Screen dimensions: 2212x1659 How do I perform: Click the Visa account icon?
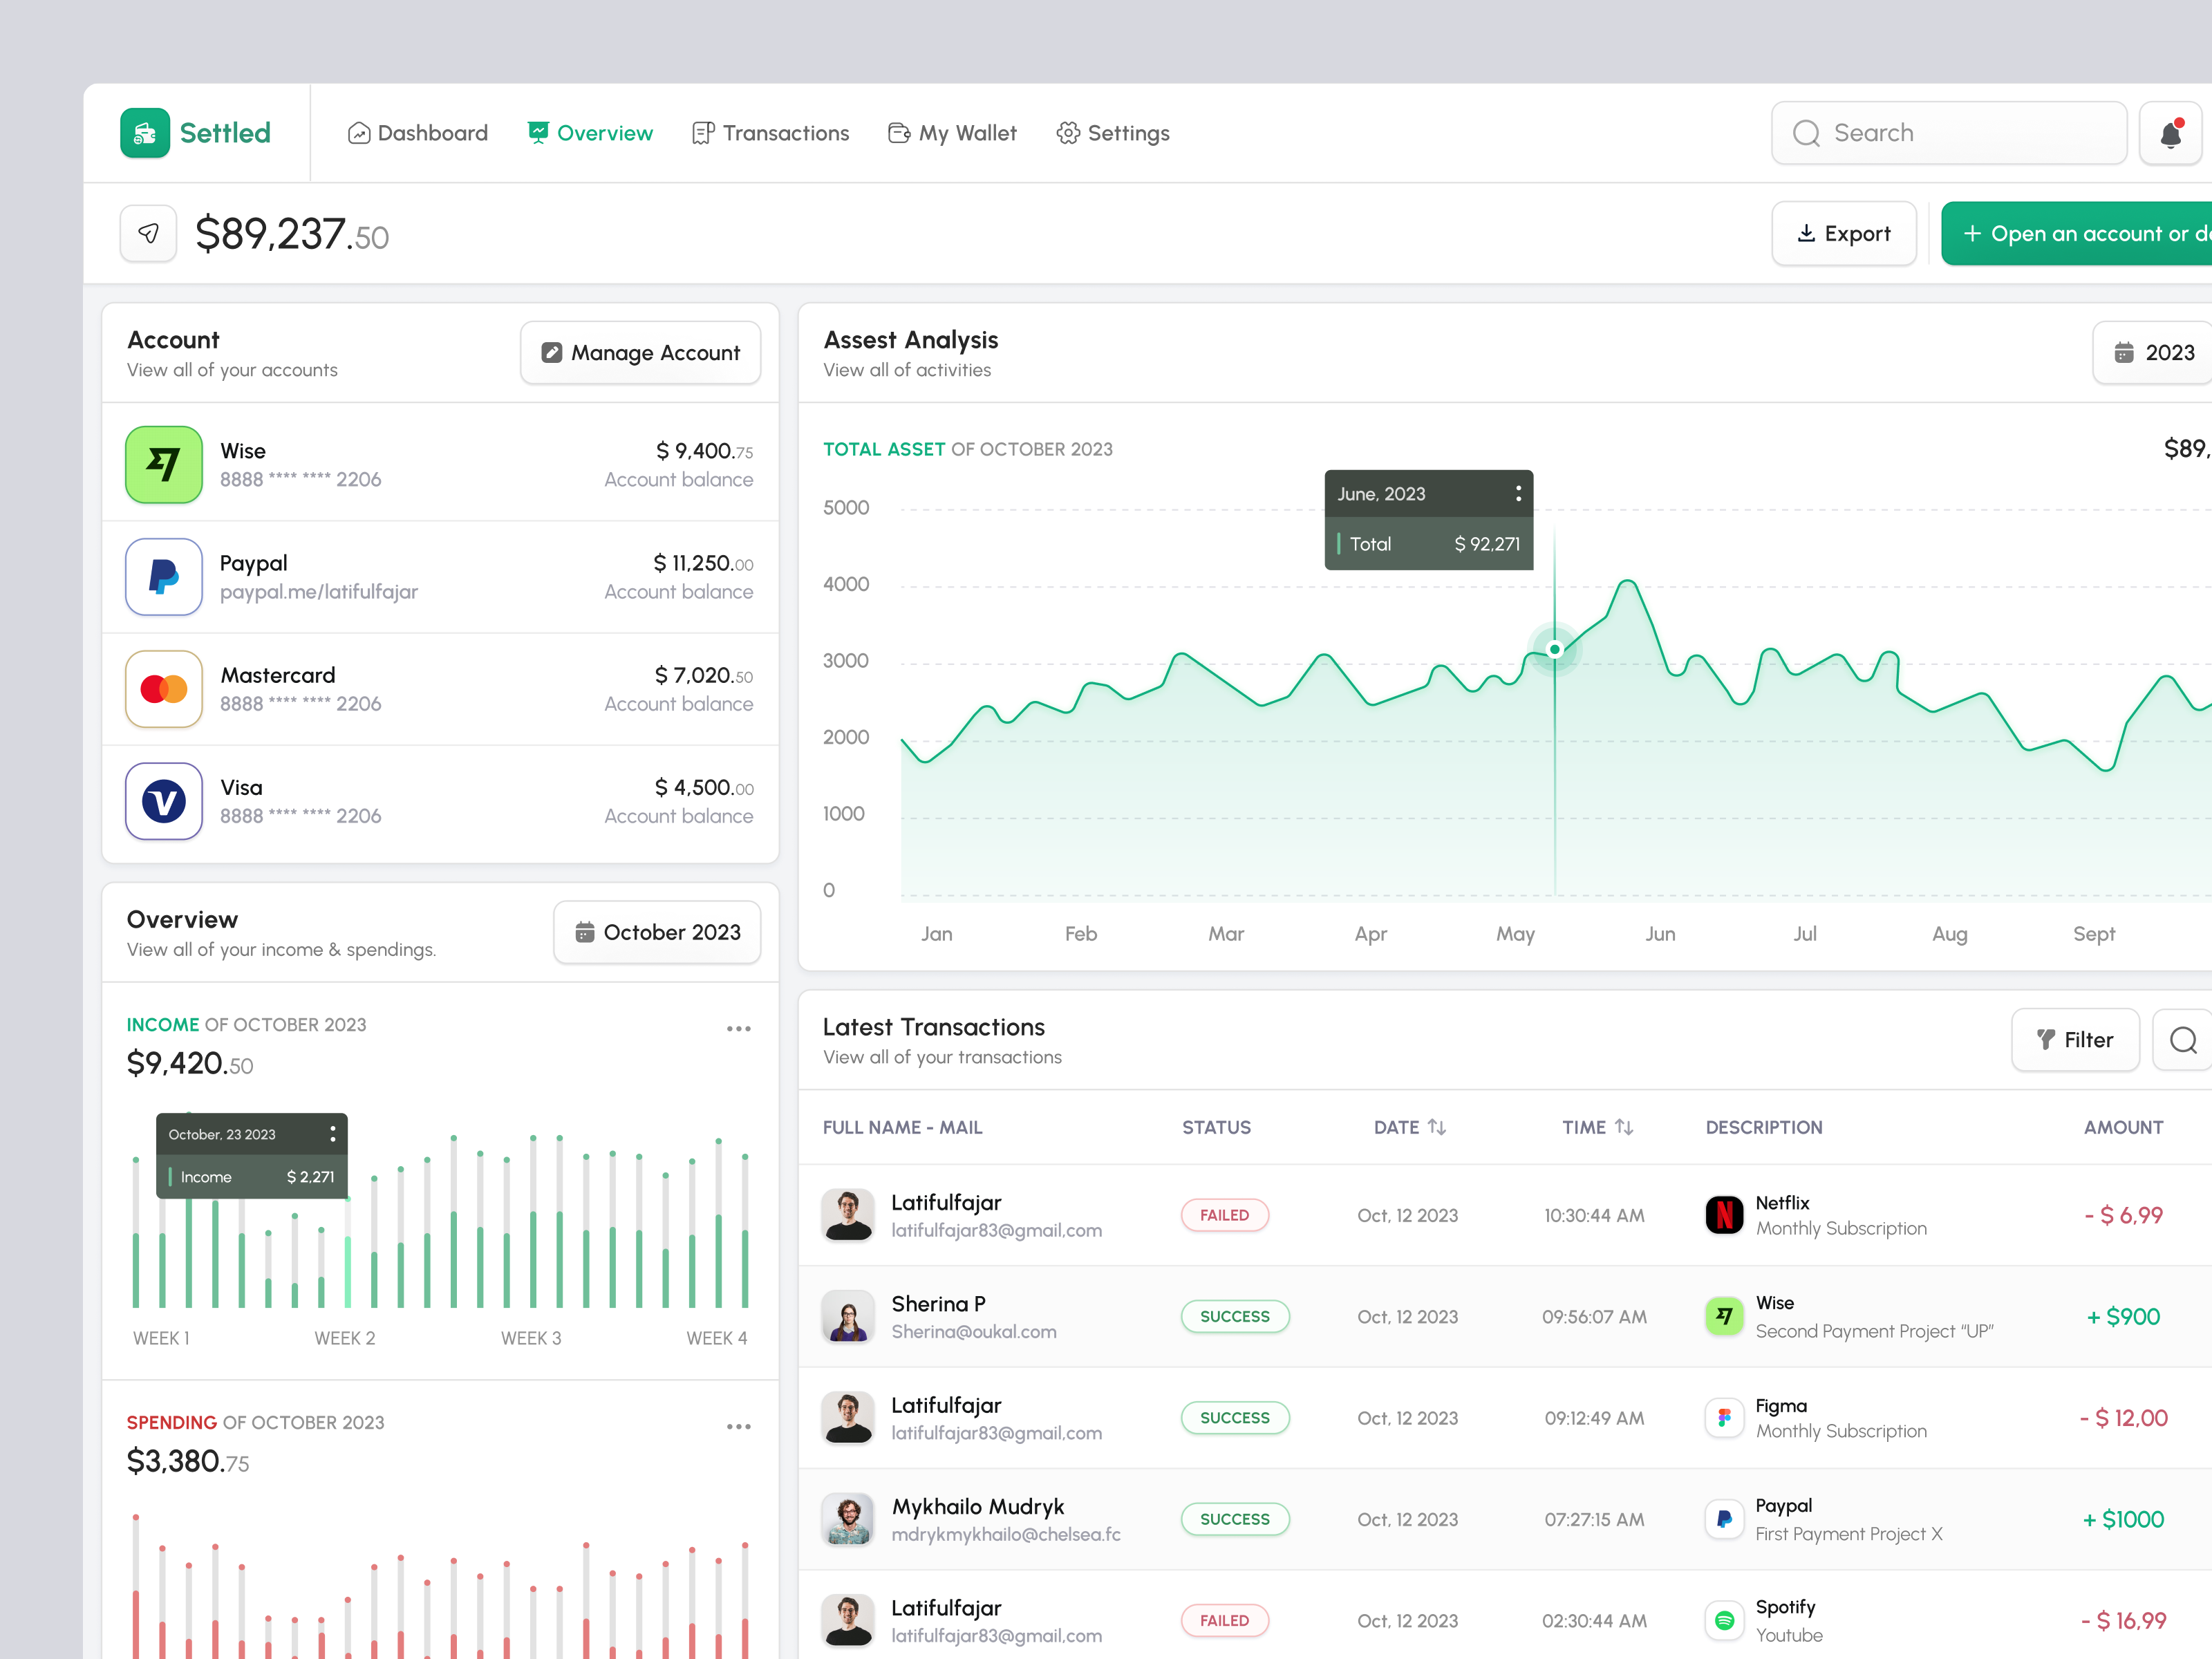pos(163,801)
